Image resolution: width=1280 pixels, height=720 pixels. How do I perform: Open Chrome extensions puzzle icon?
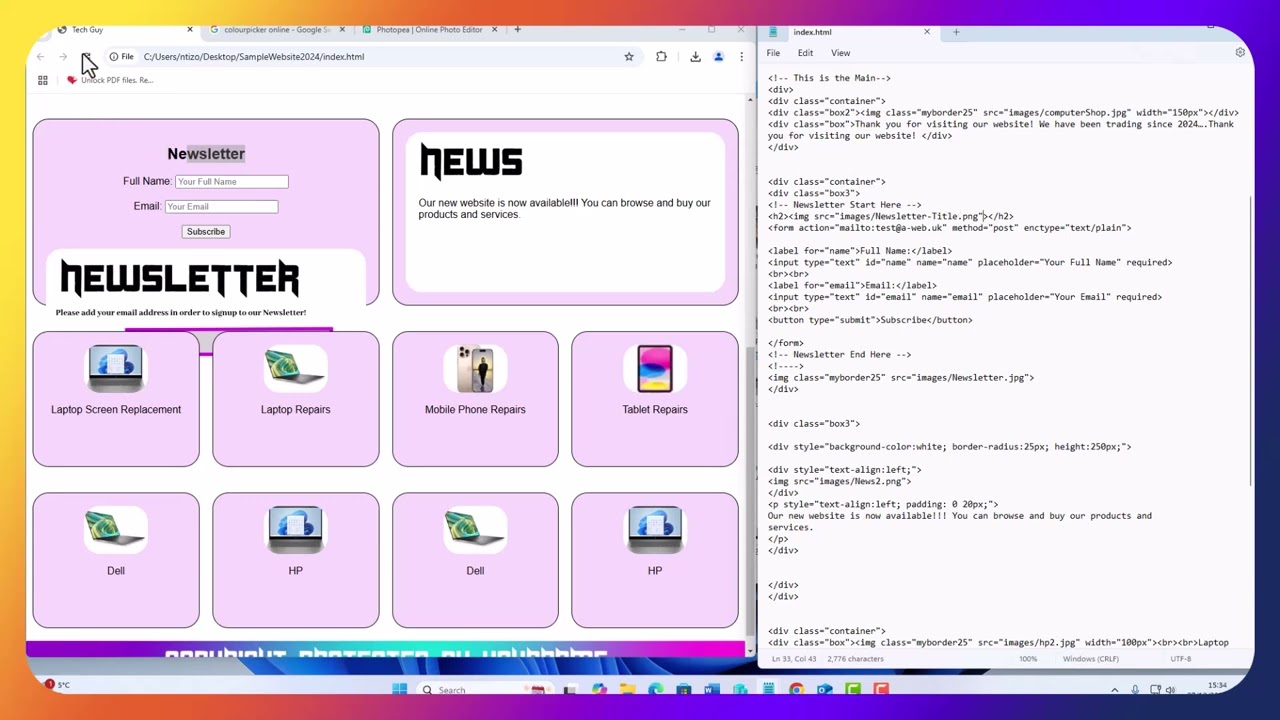tap(661, 57)
